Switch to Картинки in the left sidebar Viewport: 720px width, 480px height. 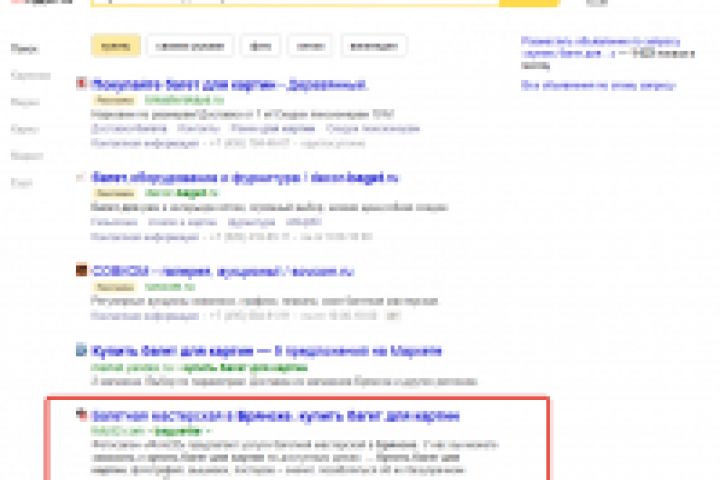click(30, 75)
